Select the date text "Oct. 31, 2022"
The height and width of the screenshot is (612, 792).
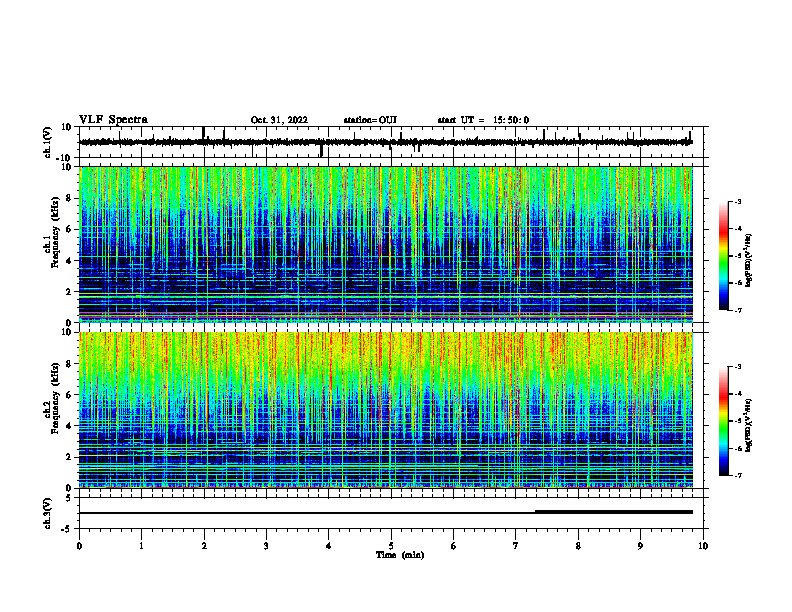(x=279, y=120)
